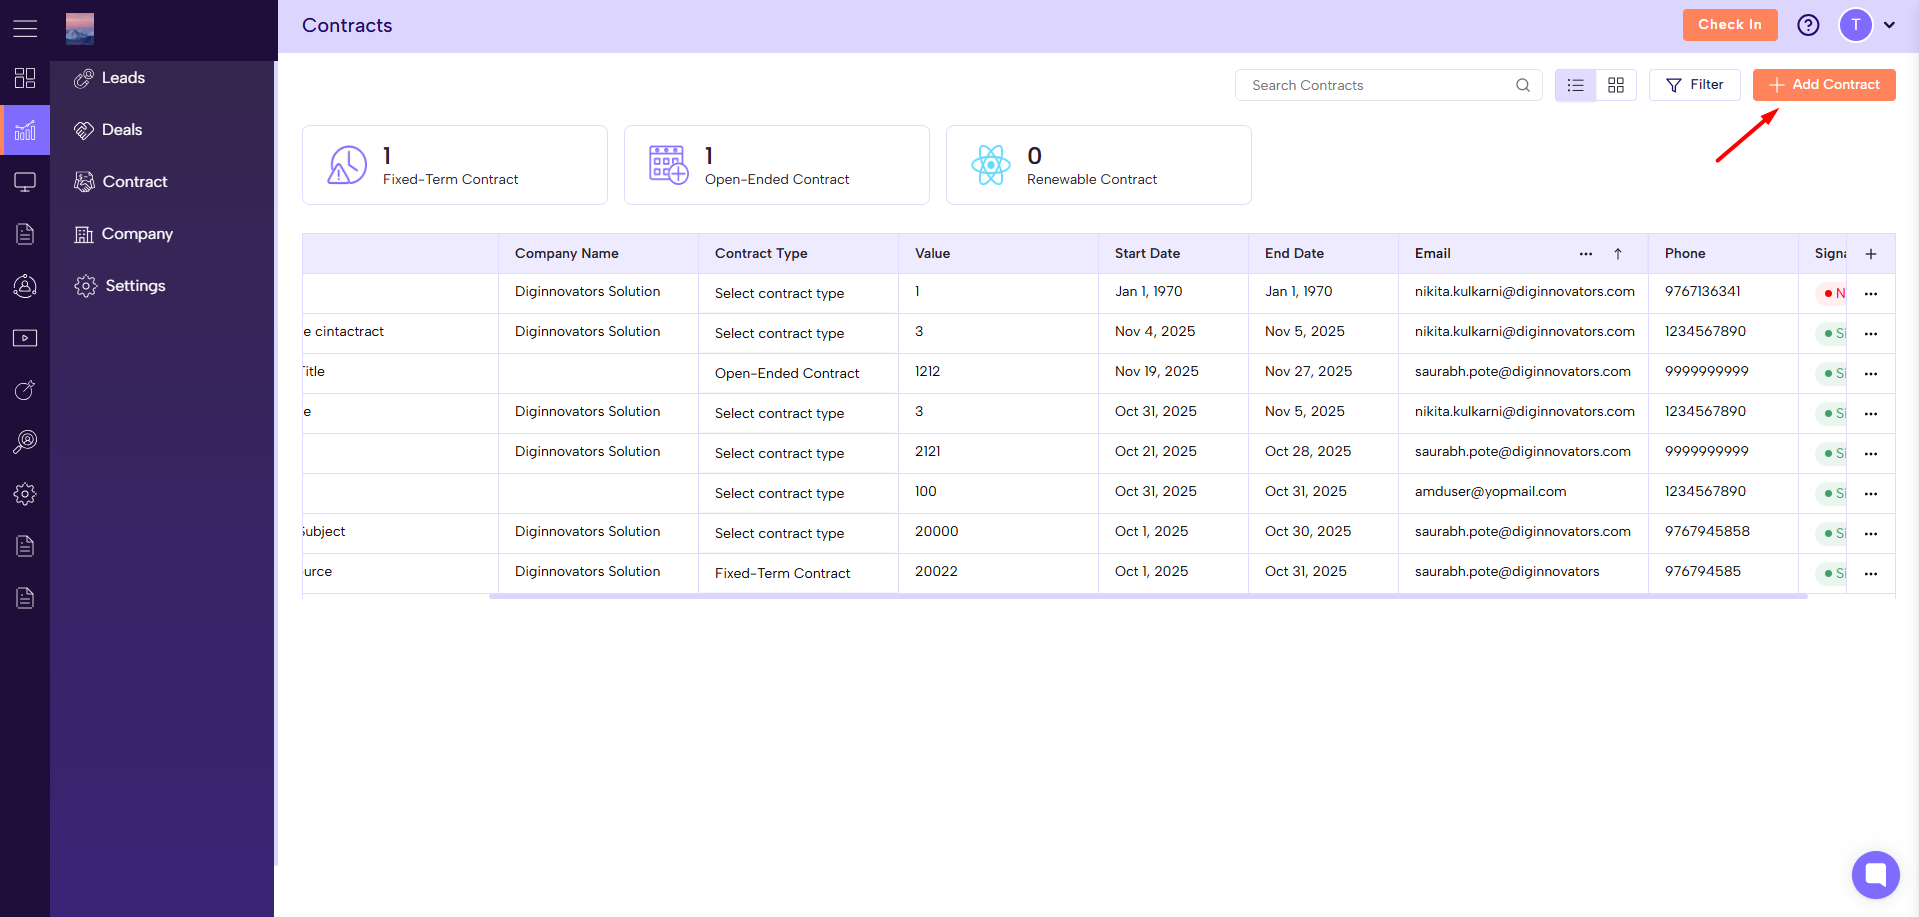This screenshot has height=917, width=1919.
Task: Open the chat support bubble
Action: pyautogui.click(x=1875, y=875)
